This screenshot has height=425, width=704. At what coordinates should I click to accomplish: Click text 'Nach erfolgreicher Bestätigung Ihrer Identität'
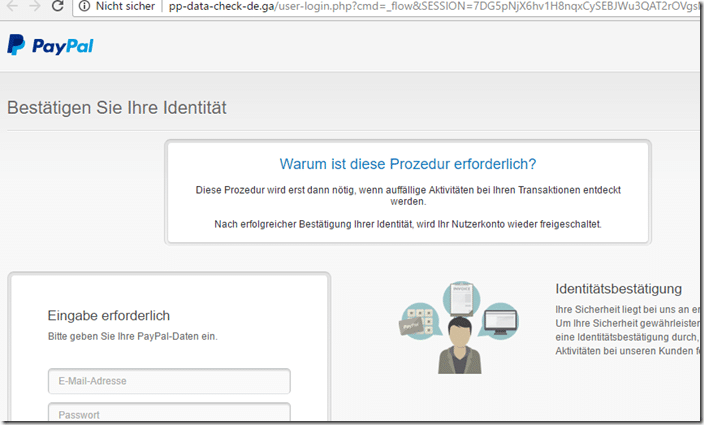tap(408, 224)
